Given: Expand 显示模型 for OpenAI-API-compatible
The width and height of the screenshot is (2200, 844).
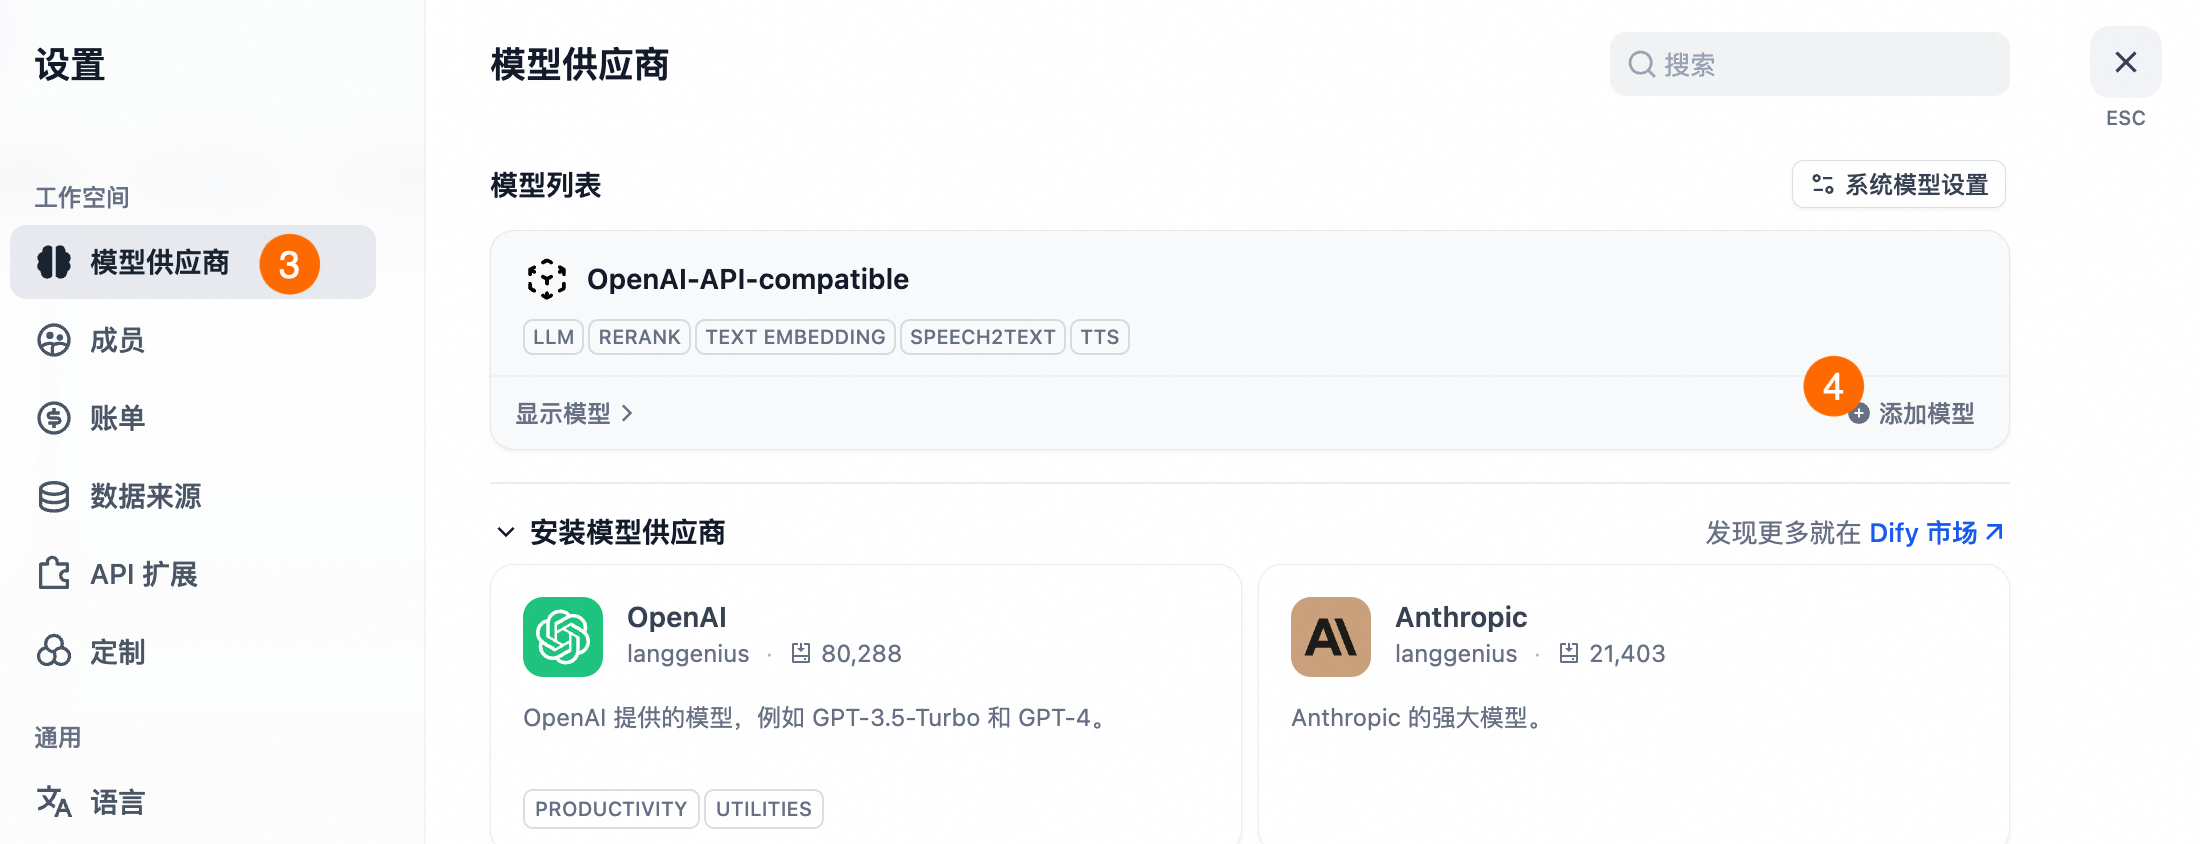Looking at the screenshot, I should tap(575, 414).
